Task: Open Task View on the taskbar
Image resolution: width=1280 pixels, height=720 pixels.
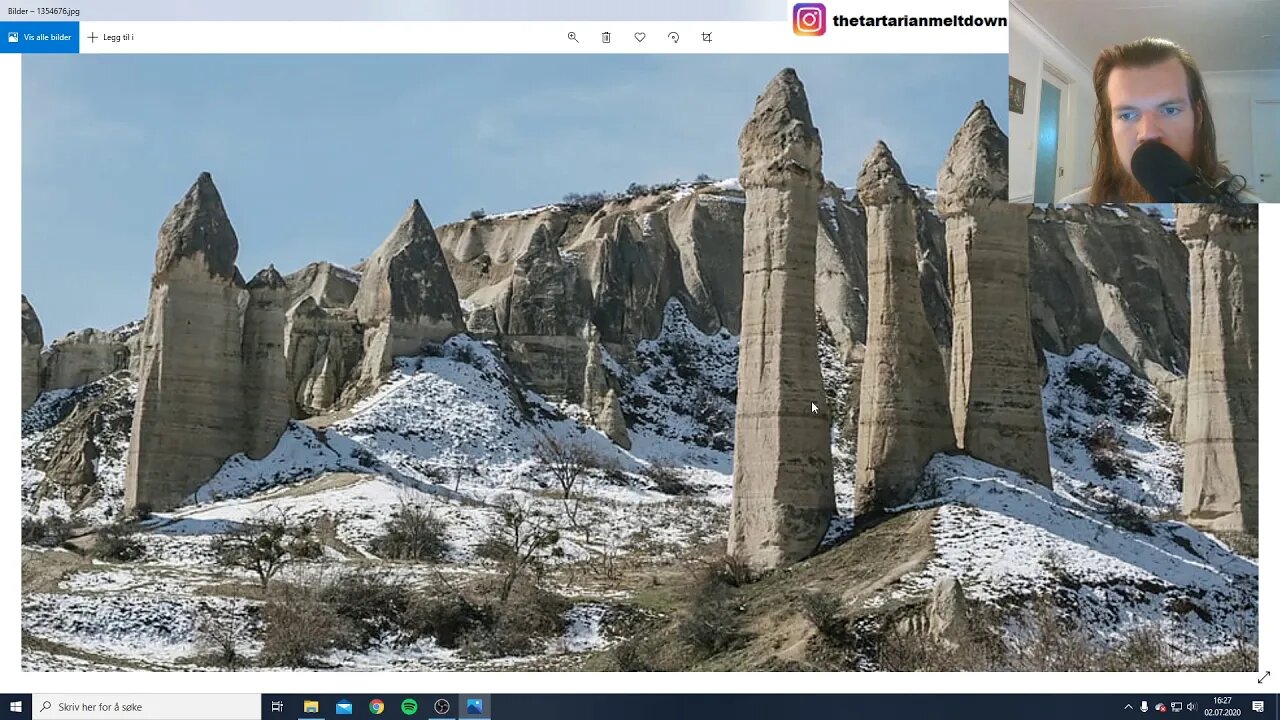Action: tap(277, 706)
